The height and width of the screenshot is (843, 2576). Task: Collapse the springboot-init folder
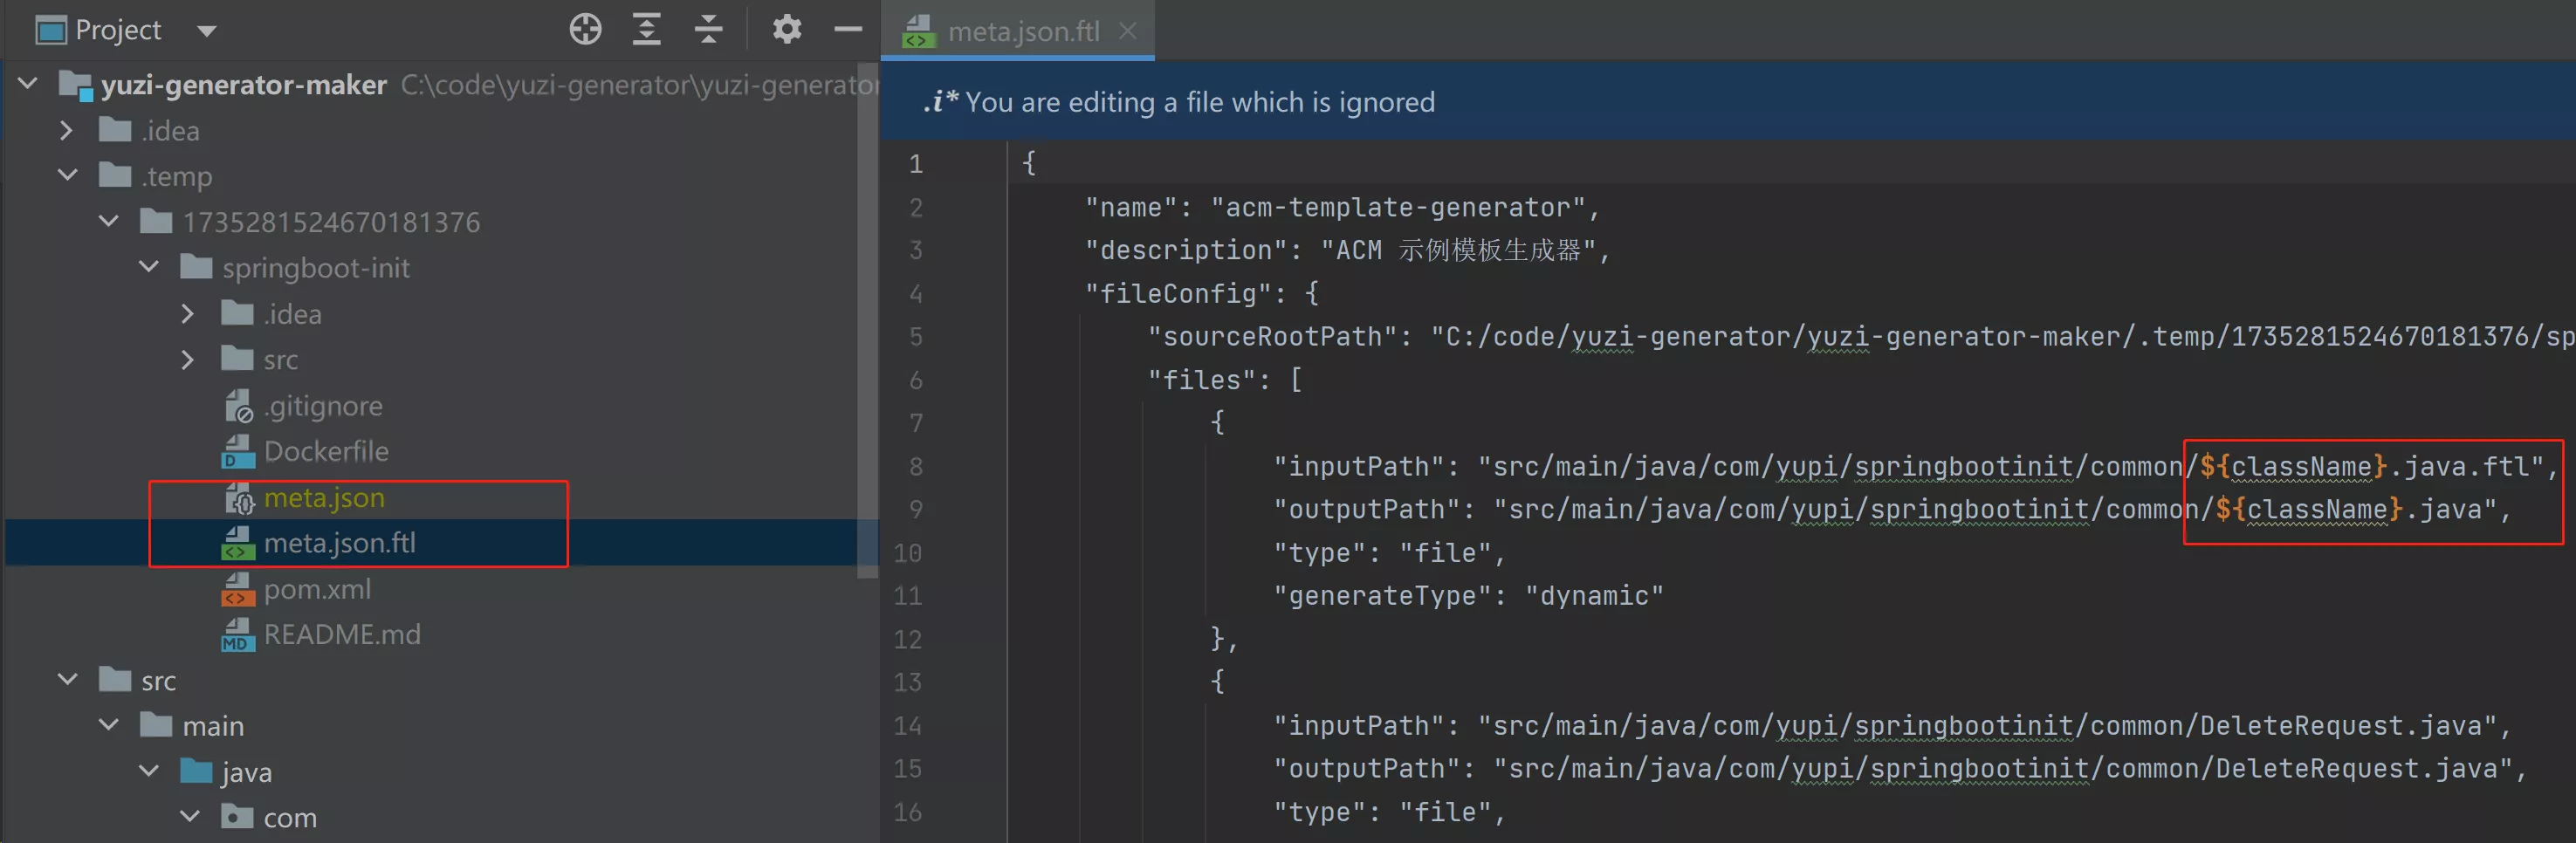(149, 267)
